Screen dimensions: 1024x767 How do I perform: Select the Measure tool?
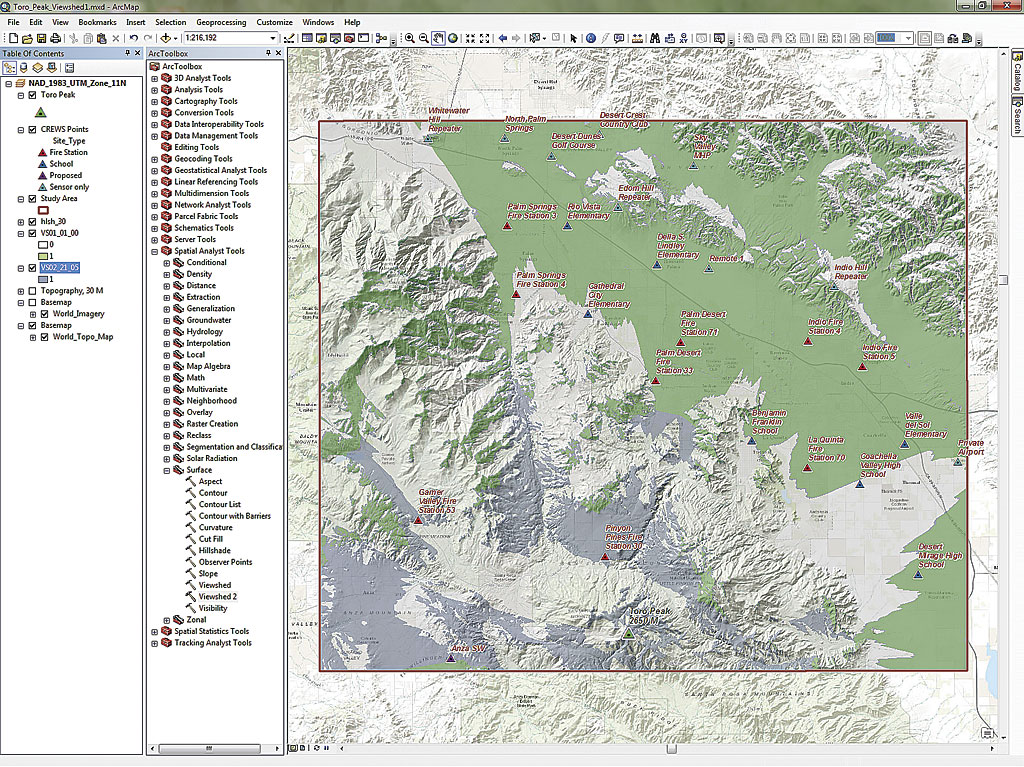637,38
